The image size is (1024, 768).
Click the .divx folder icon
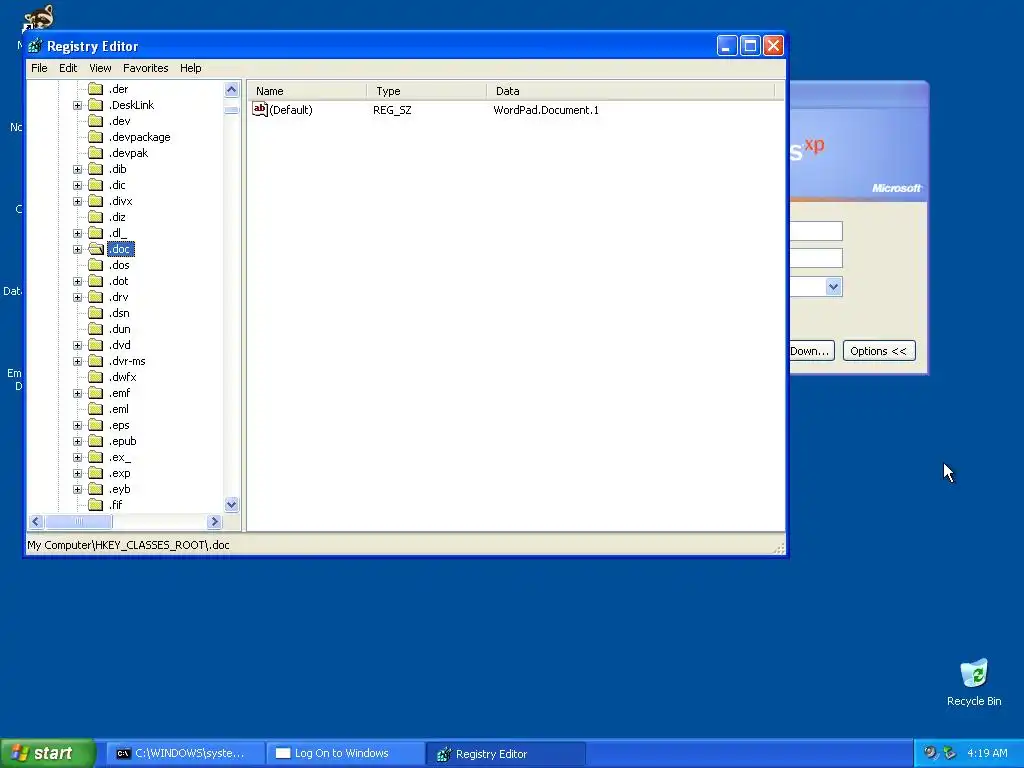[95, 201]
